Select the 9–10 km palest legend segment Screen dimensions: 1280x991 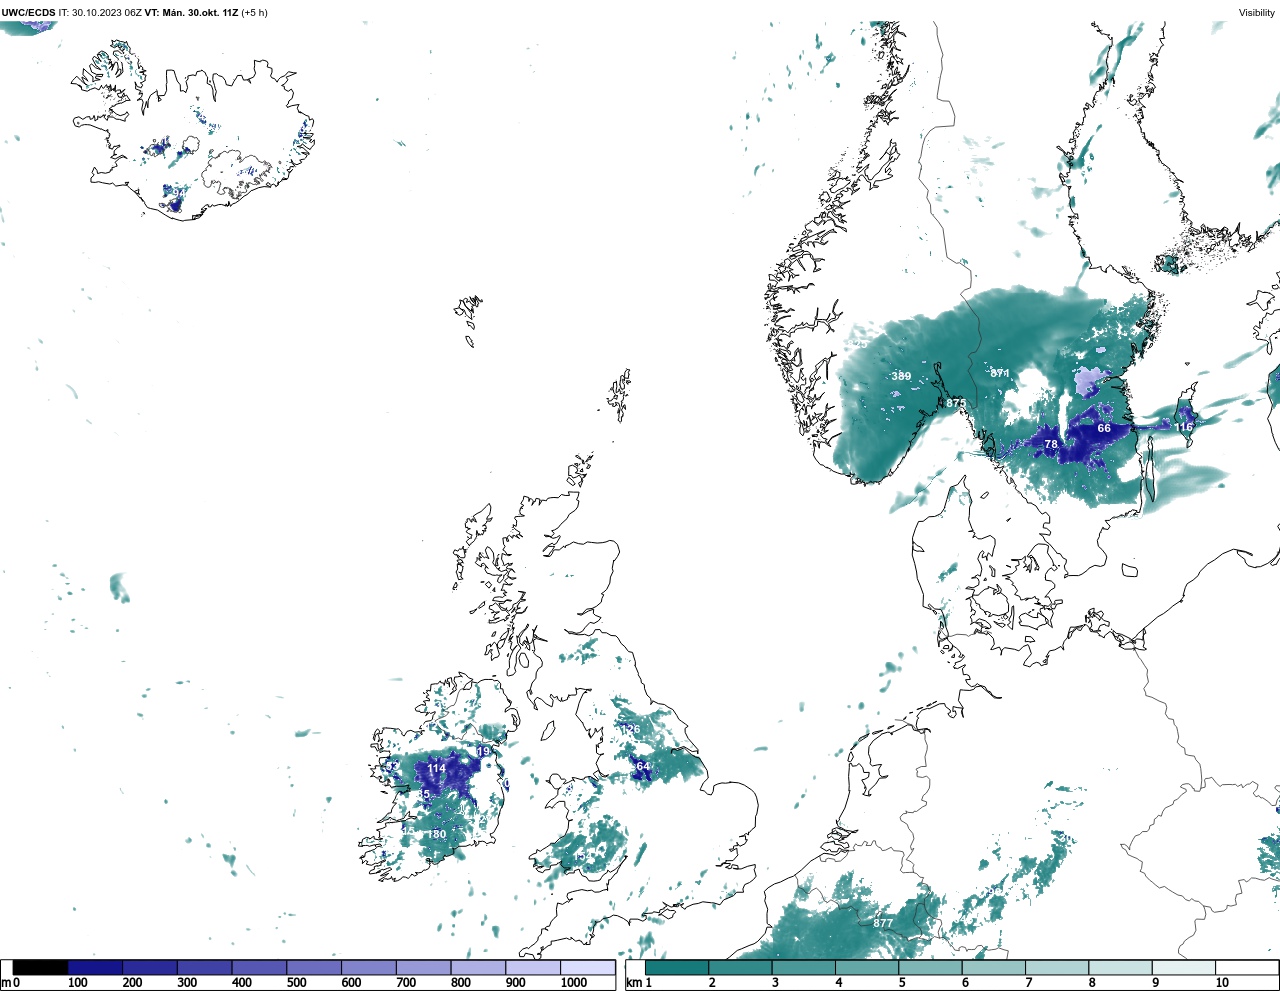(x=1184, y=968)
